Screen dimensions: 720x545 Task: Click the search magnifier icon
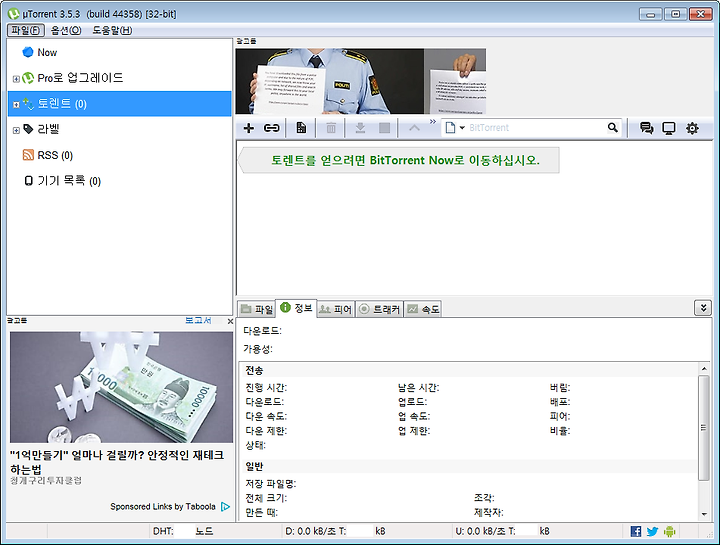pyautogui.click(x=613, y=128)
